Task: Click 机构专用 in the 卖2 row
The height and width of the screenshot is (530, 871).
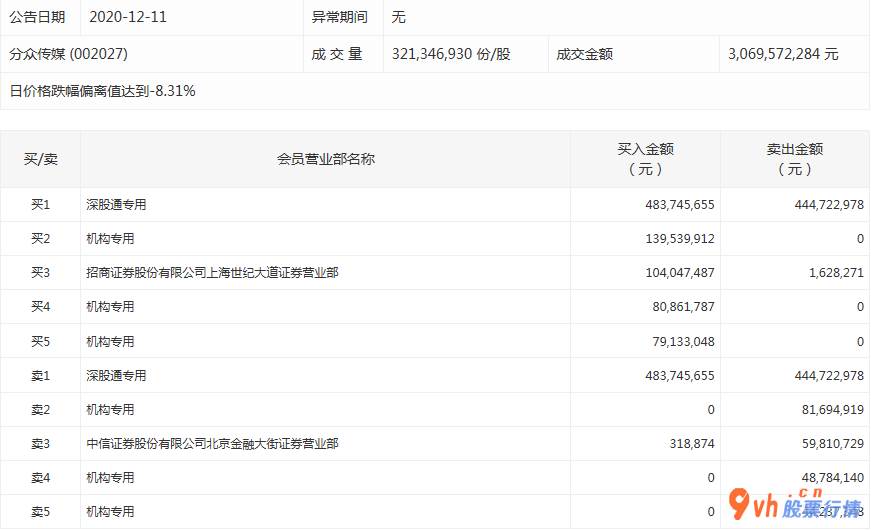Action: coord(110,410)
